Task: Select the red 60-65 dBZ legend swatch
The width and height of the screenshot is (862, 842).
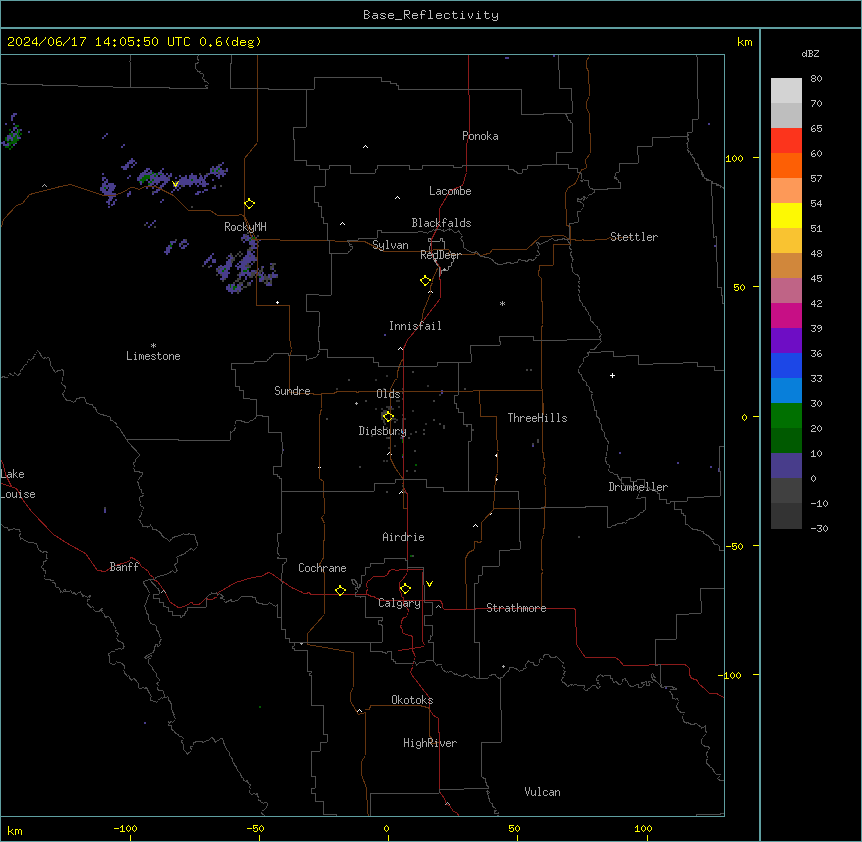Action: (x=786, y=141)
